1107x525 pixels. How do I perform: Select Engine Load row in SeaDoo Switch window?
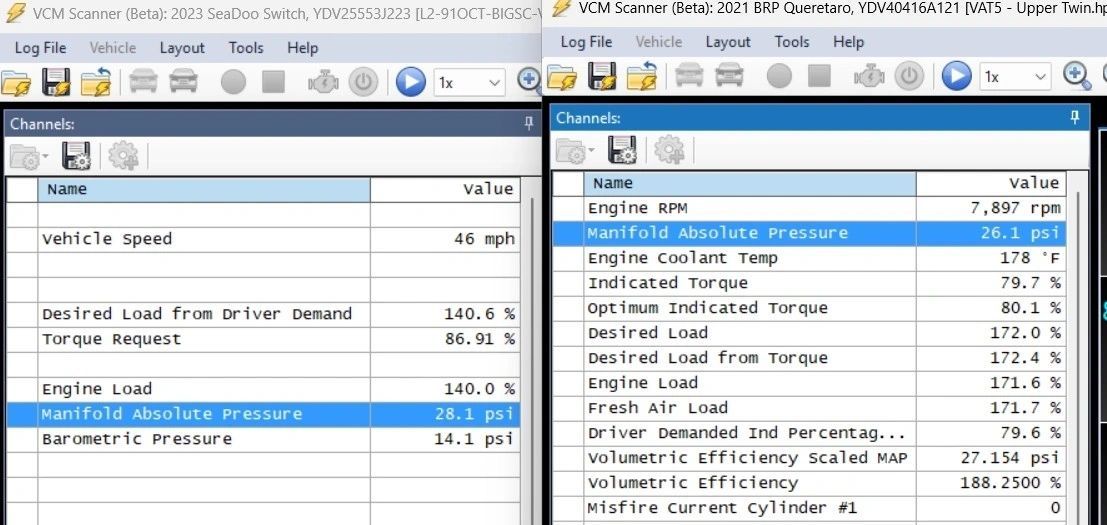pos(263,389)
